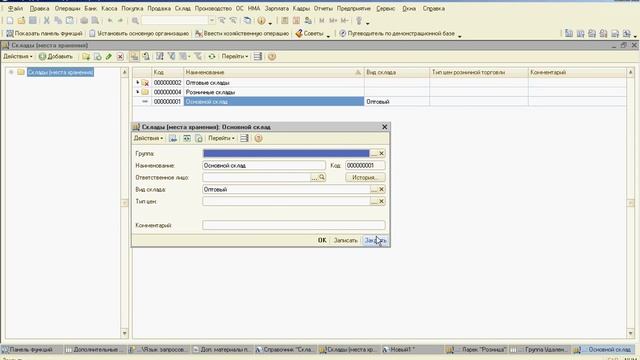Click the list scrollbar down arrow

pyautogui.click(x=631, y=333)
